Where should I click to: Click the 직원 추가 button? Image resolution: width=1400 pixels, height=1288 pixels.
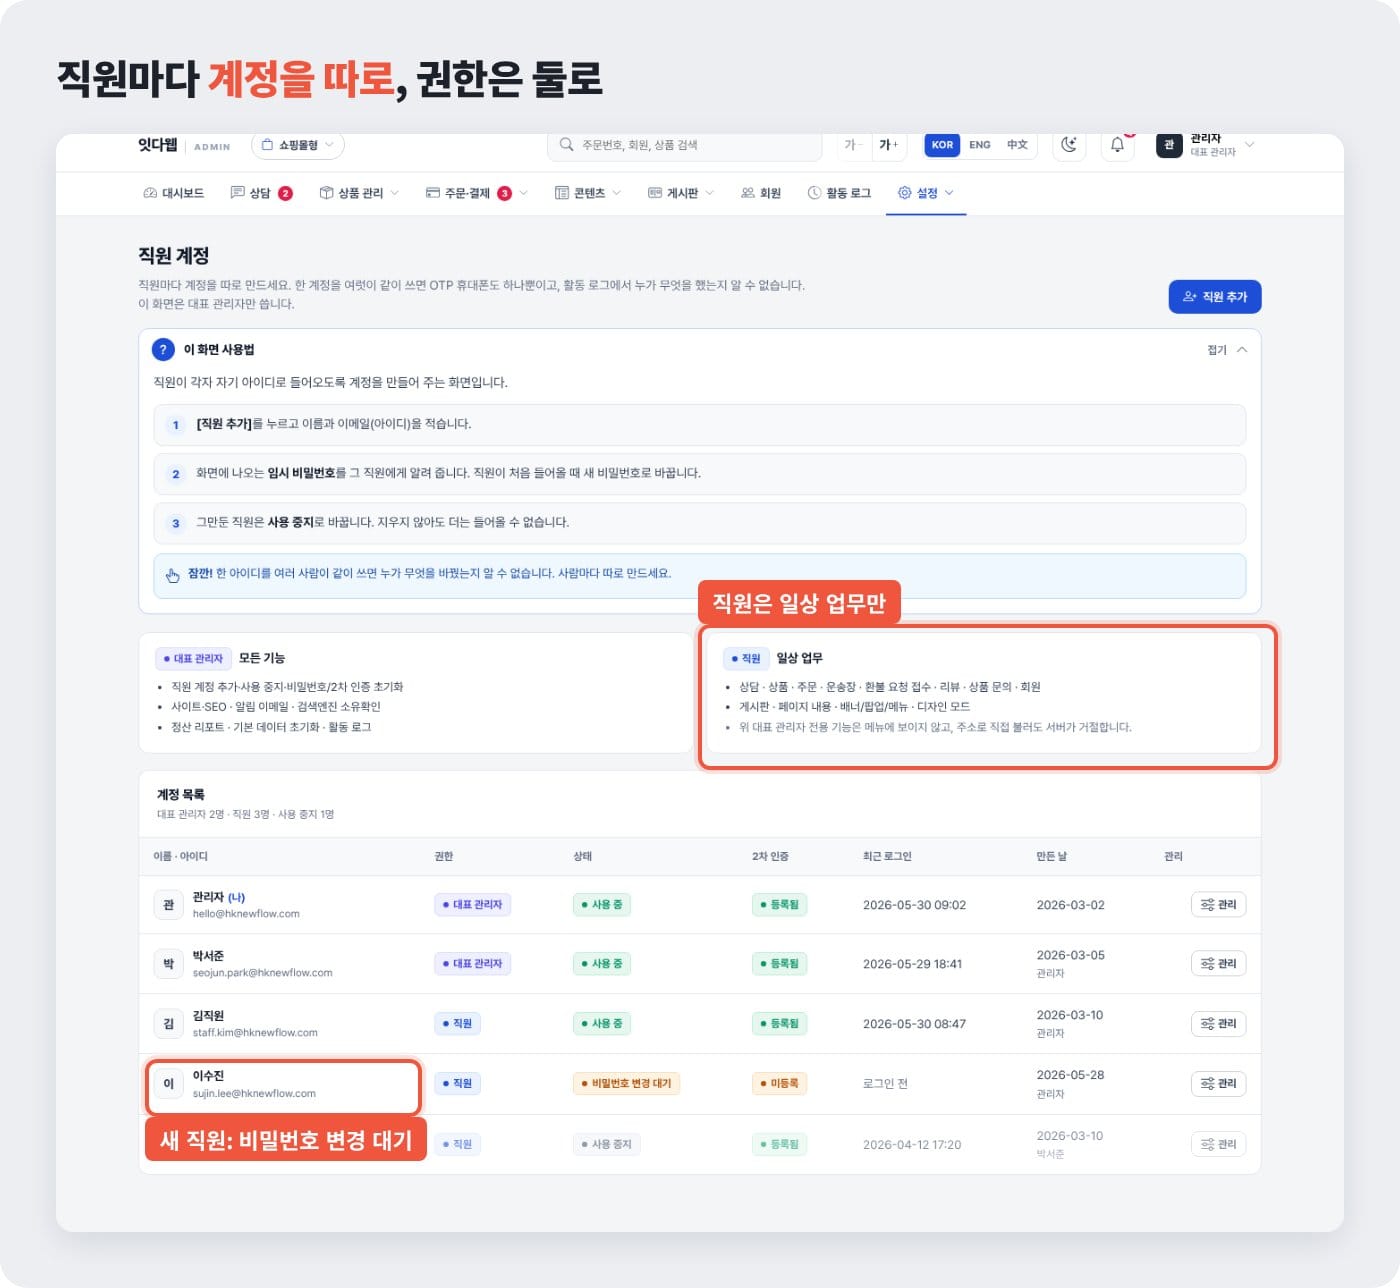1215,297
